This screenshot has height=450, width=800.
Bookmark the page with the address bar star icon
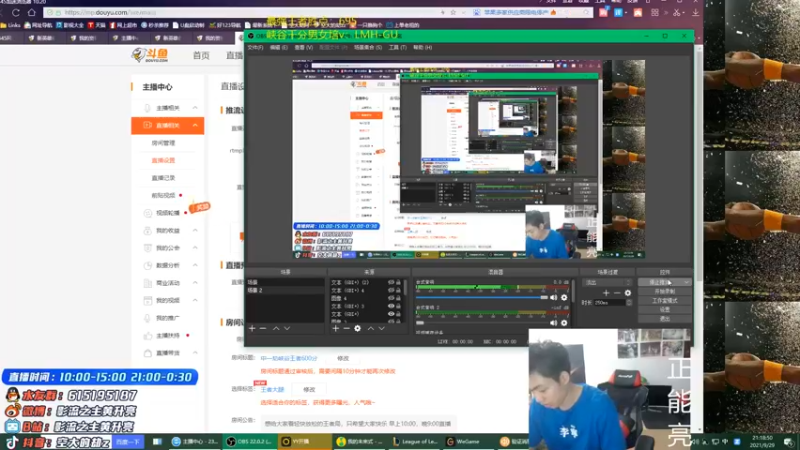pos(453,12)
